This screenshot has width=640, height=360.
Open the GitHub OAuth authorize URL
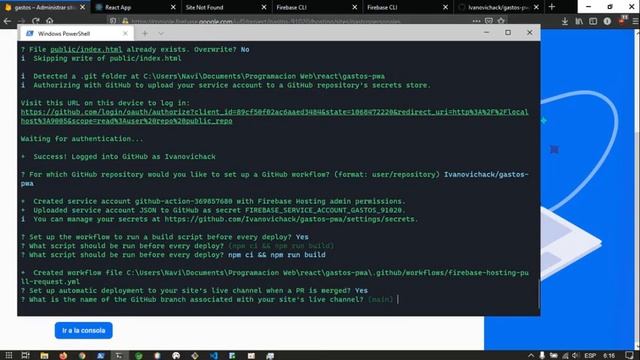click(274, 116)
